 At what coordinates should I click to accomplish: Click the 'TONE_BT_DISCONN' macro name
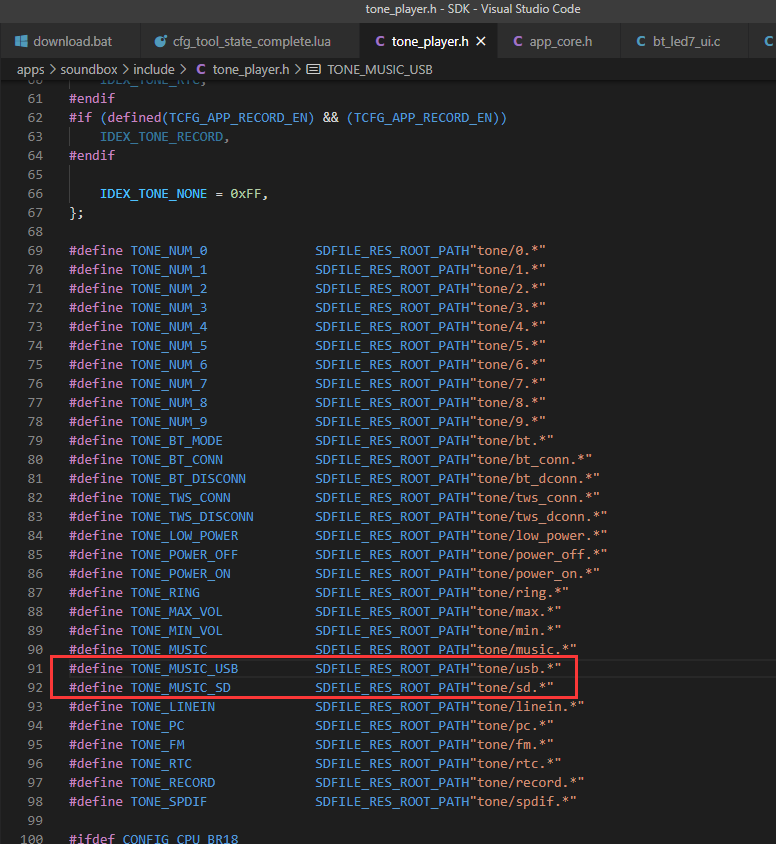(x=188, y=479)
